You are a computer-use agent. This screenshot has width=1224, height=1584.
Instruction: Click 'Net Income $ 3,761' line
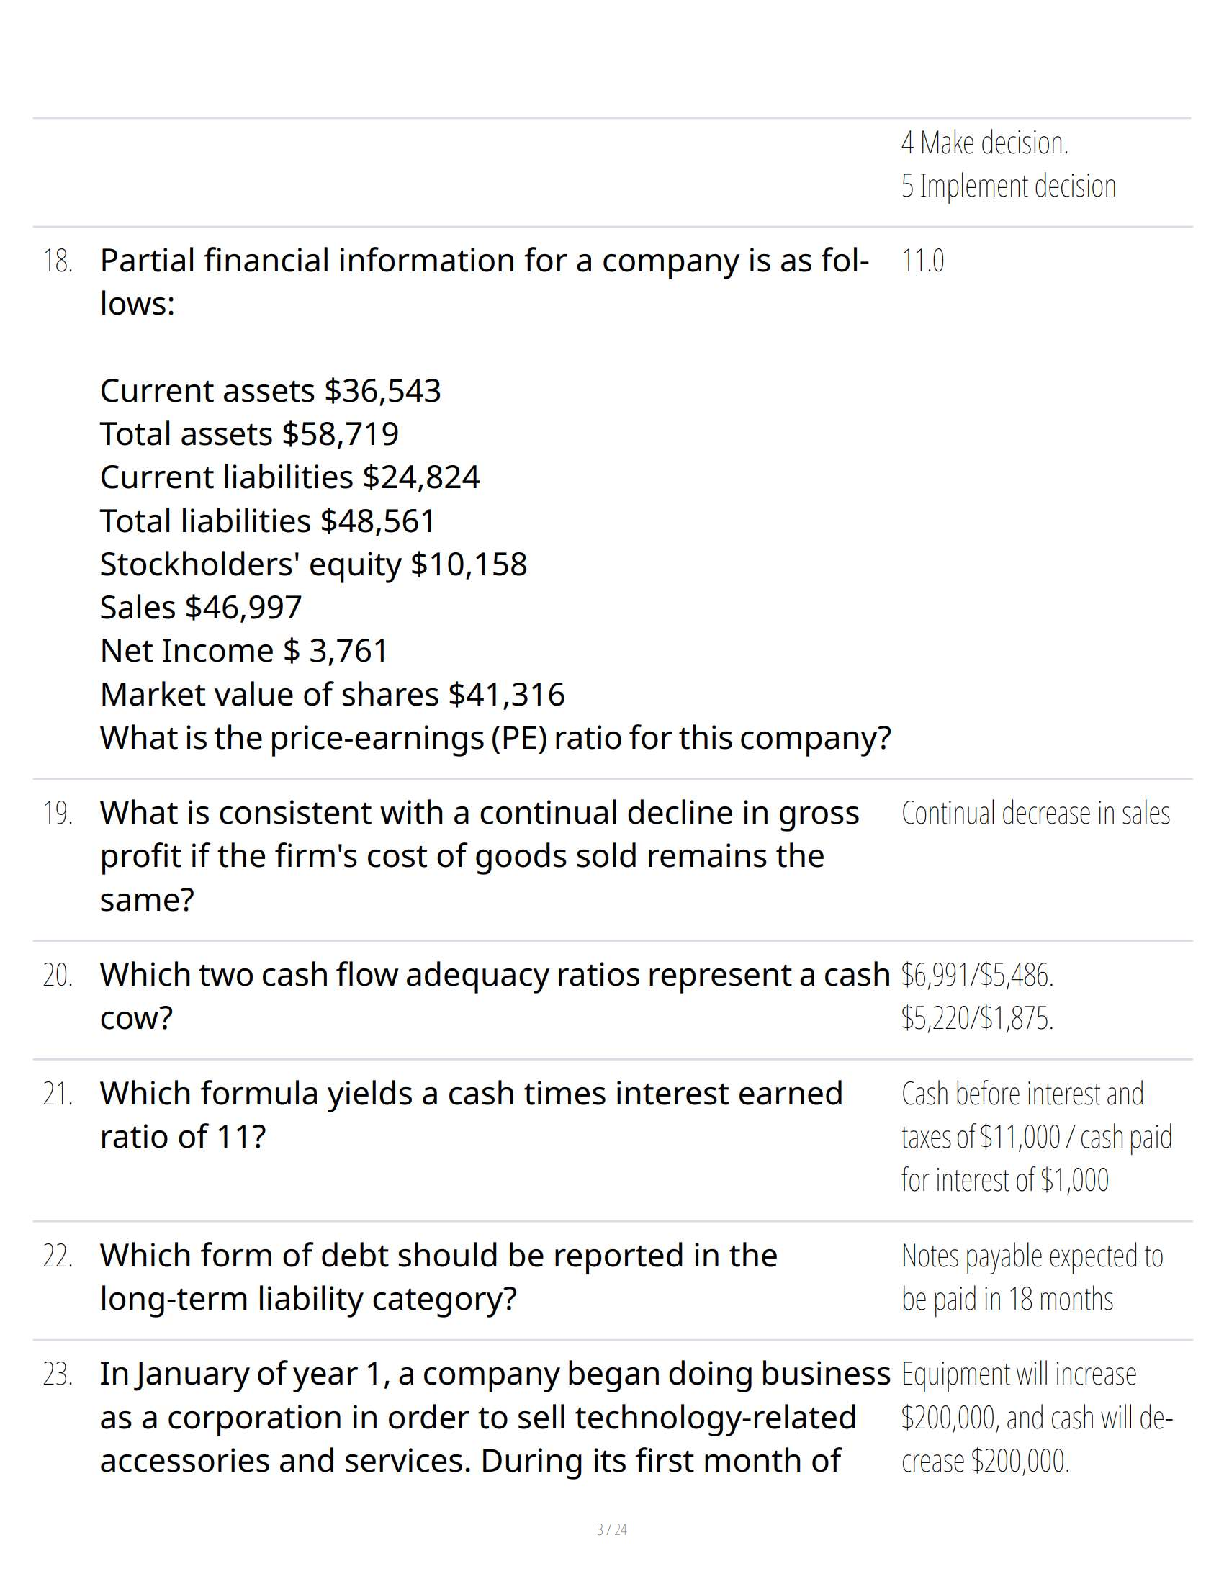(x=244, y=651)
